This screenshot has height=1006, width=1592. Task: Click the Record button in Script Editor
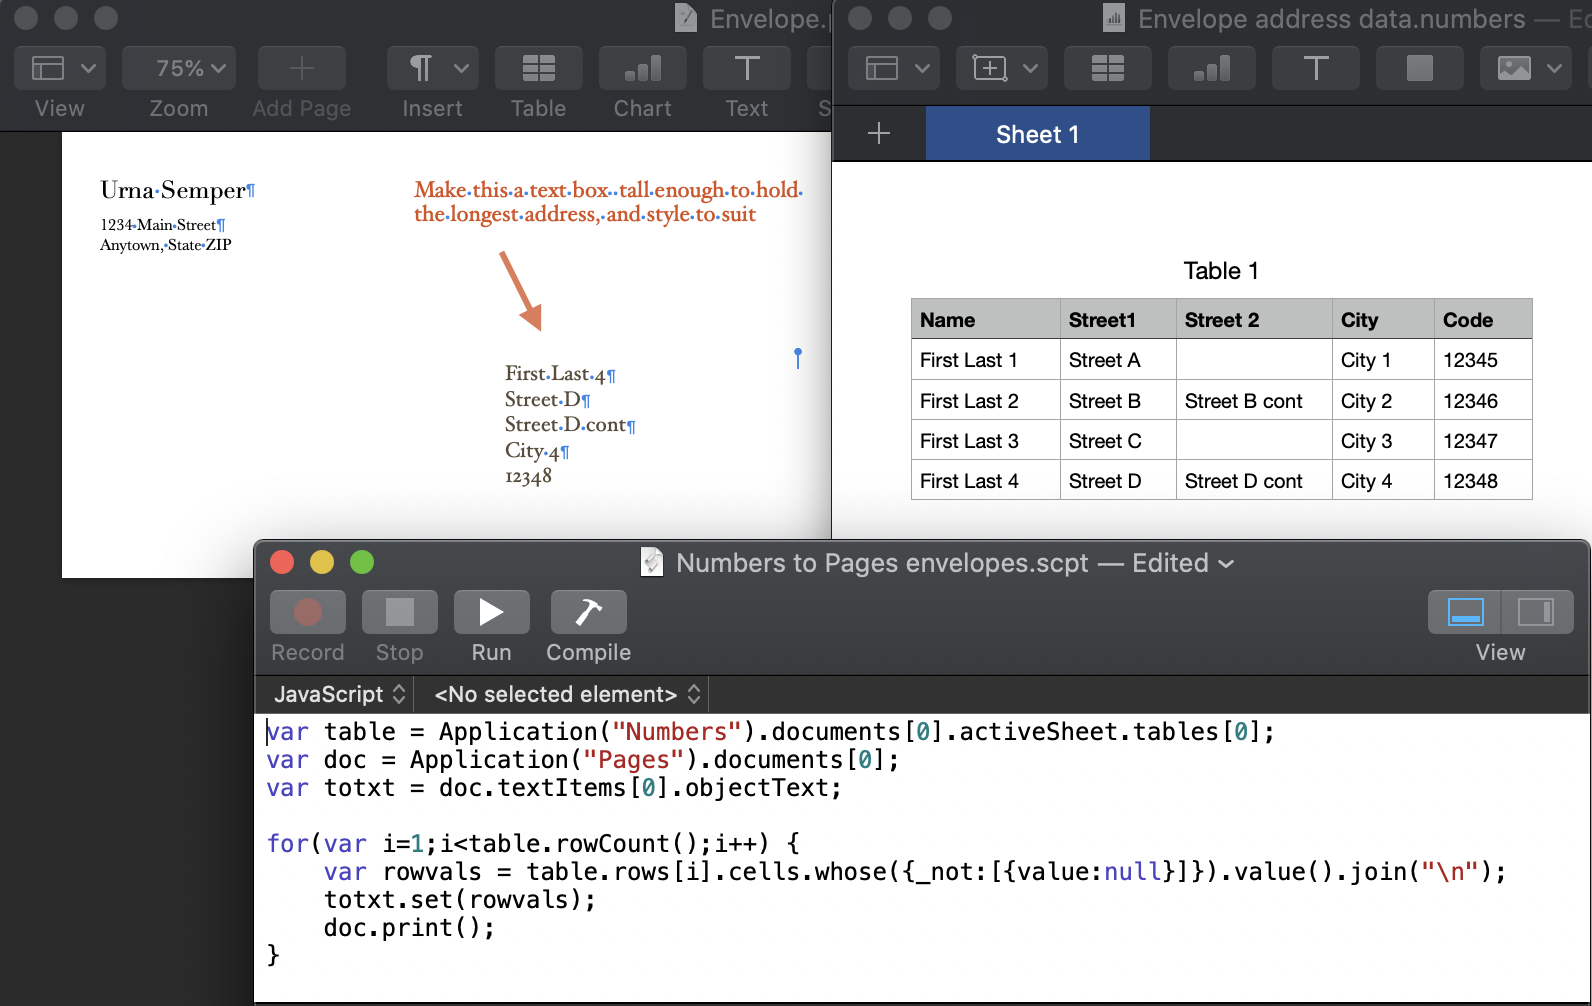click(307, 612)
